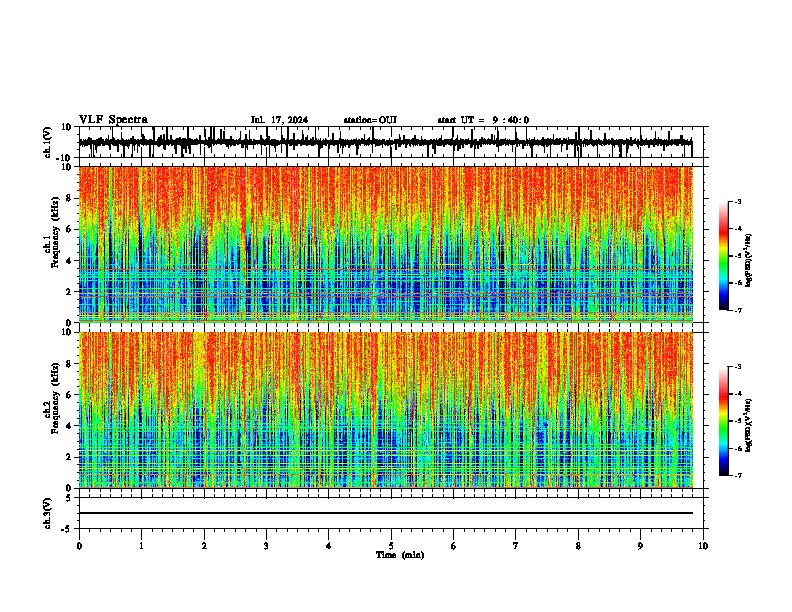This screenshot has width=792, height=612.
Task: Click the "2" tick on the Time axis
Action: [x=204, y=546]
